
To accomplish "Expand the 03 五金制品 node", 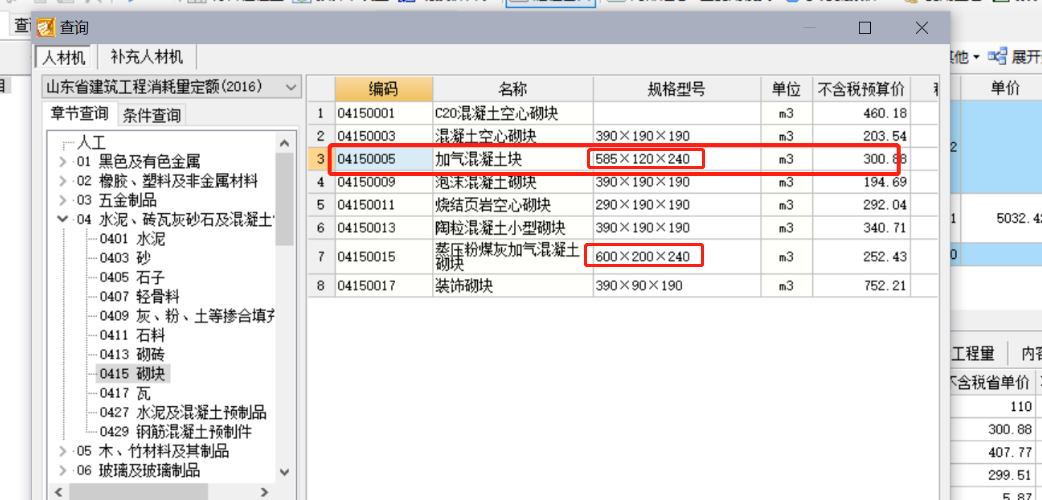I will pos(62,200).
